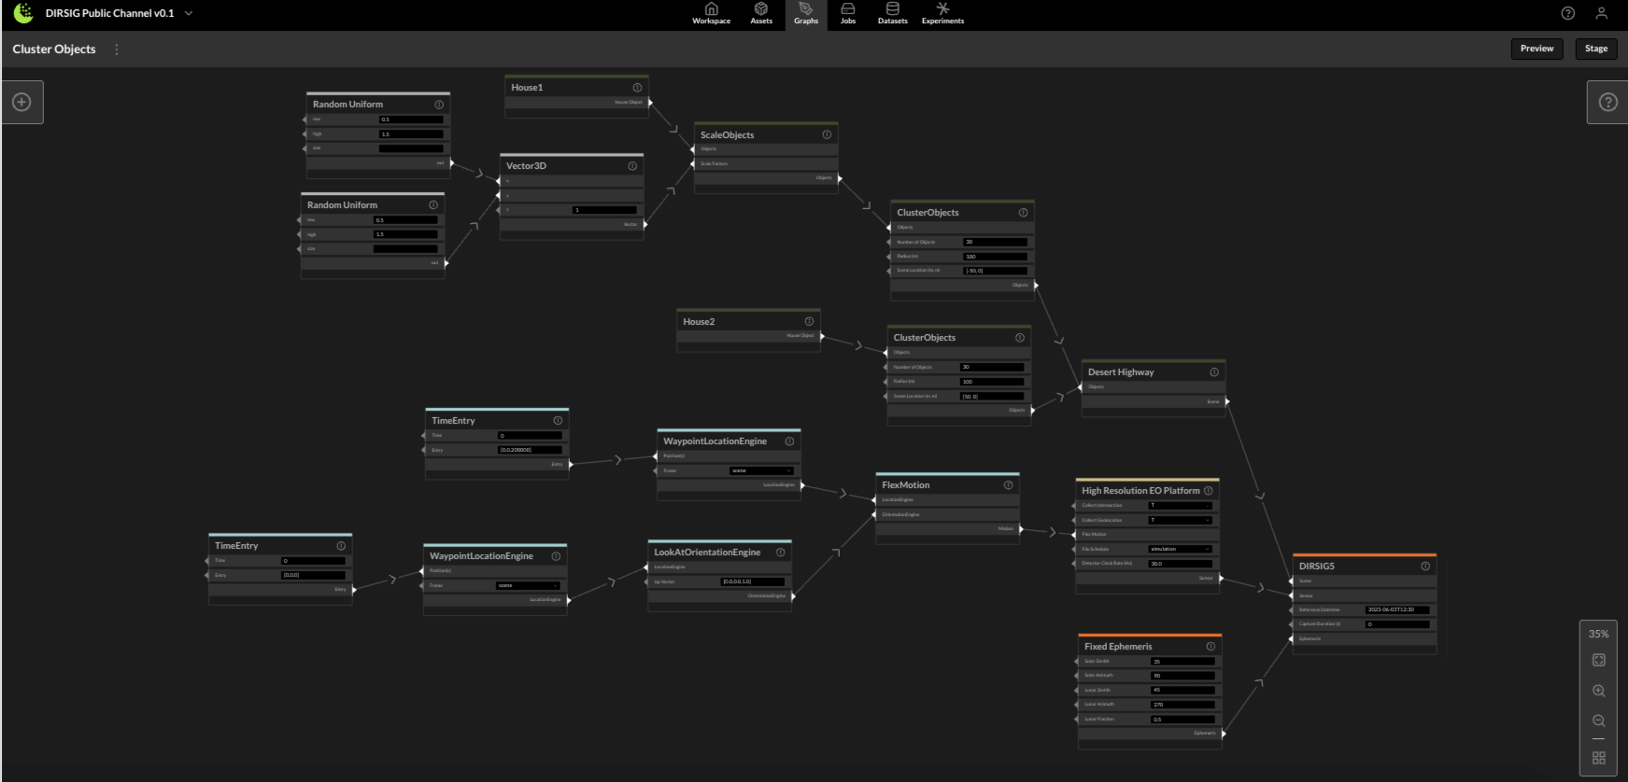Click the zoom in magnifier icon
1628x782 pixels.
1598,691
